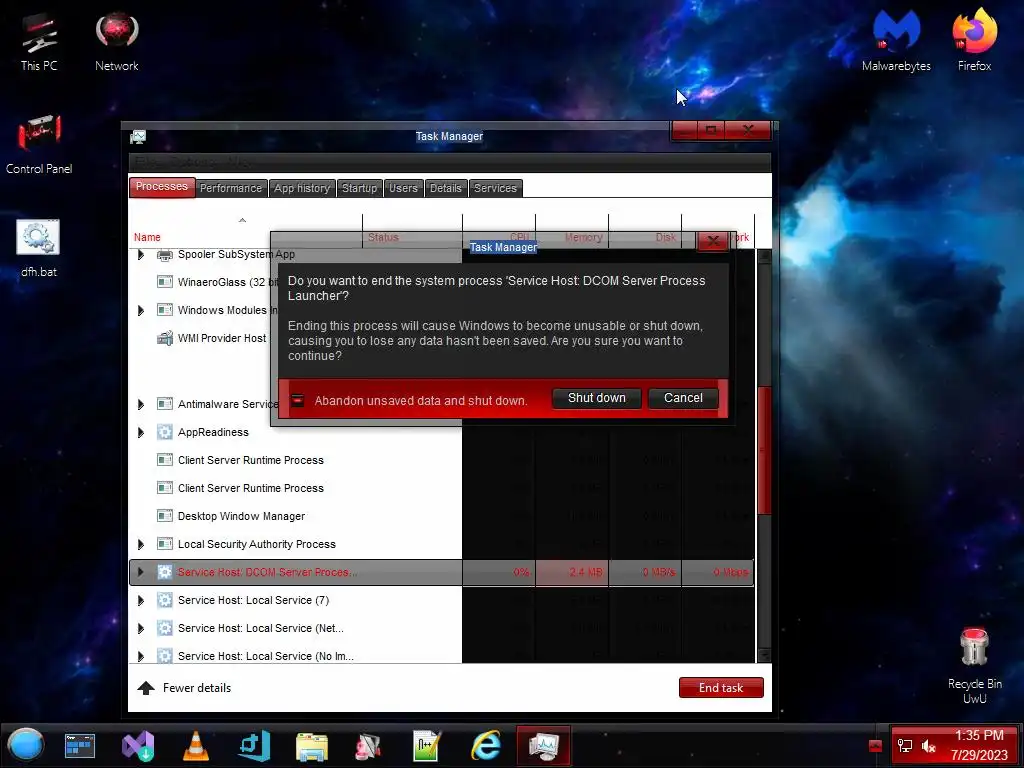This screenshot has height=768, width=1024.
Task: Open the Control Panel desktop icon
Action: pos(39,145)
